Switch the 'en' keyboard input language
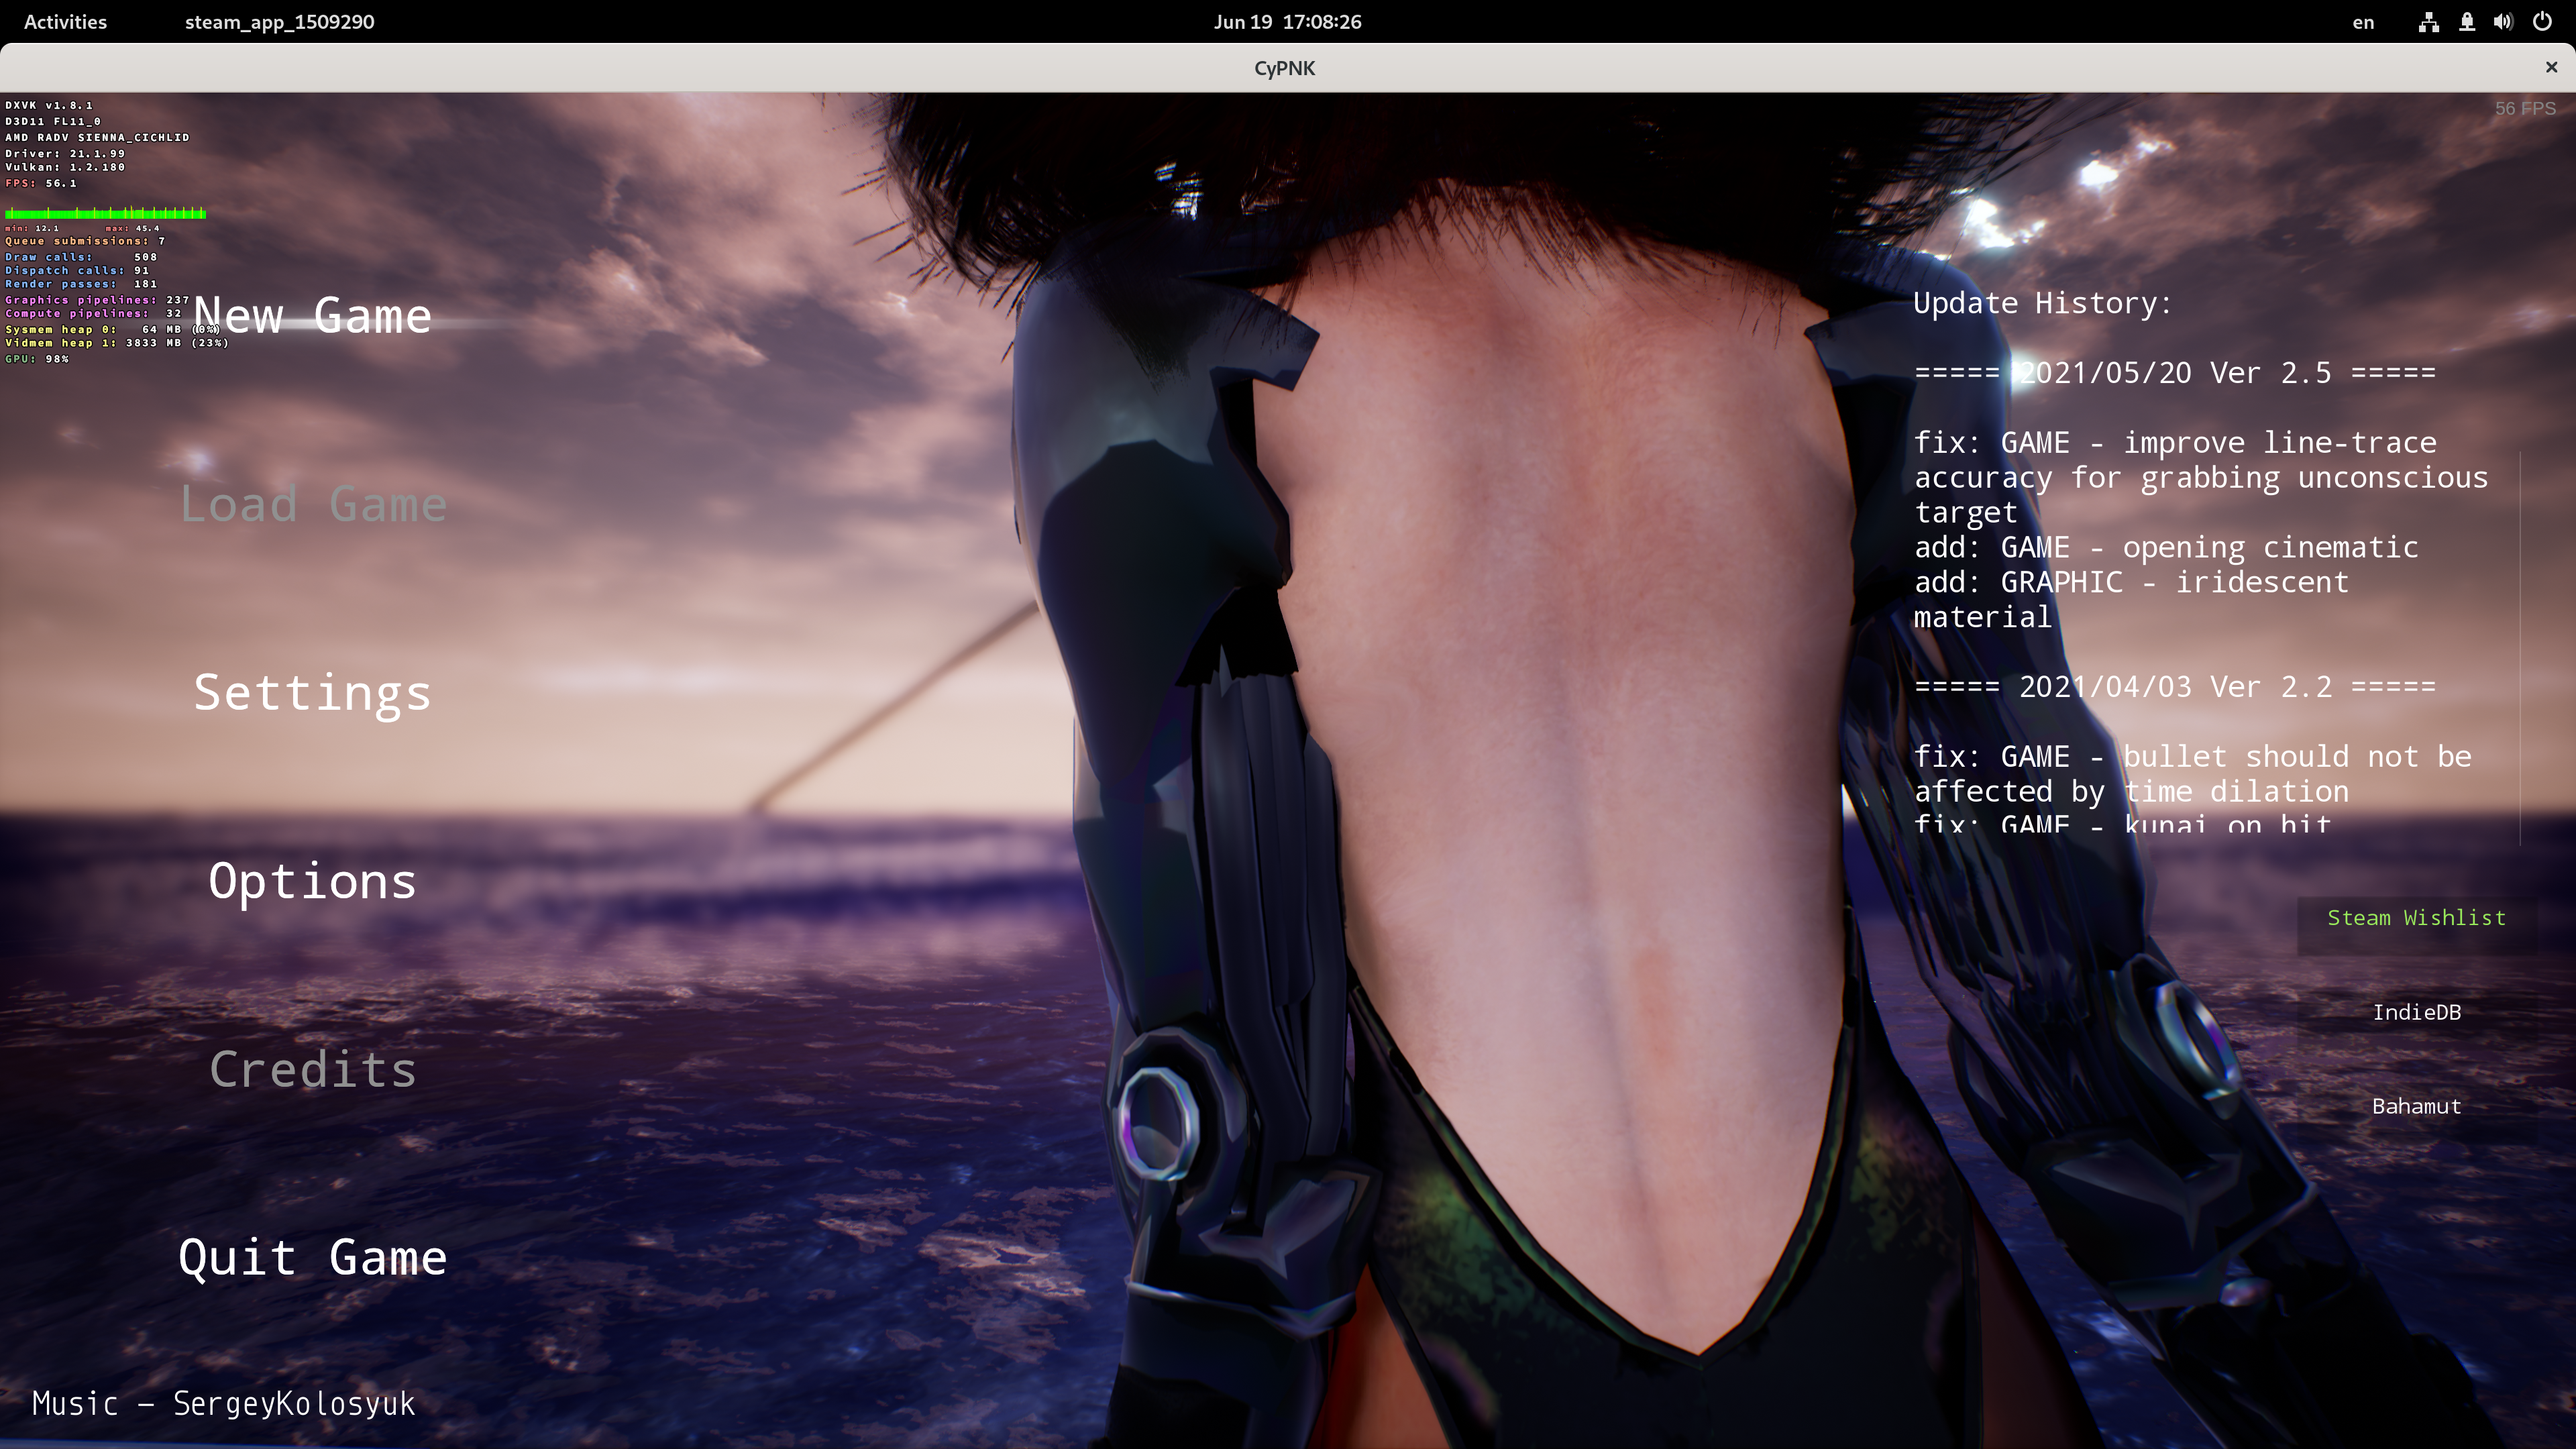The width and height of the screenshot is (2576, 1449). 2362,22
